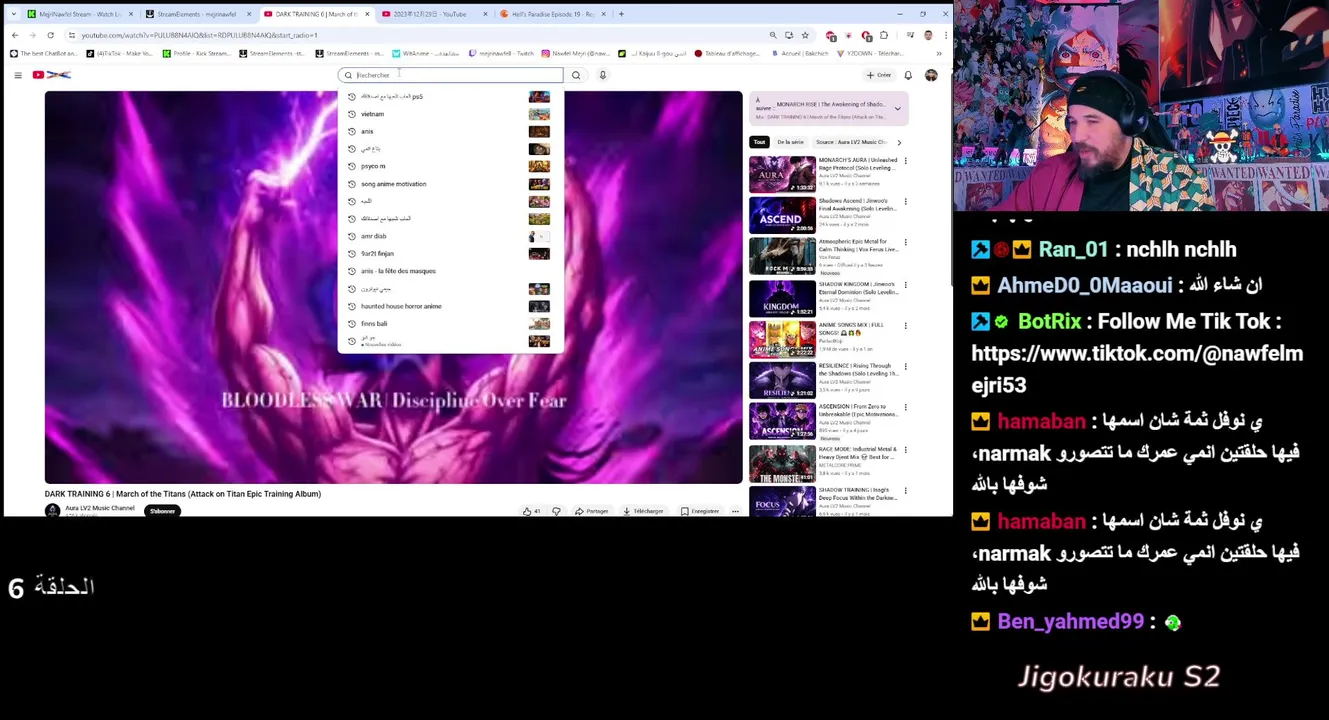The width and height of the screenshot is (1329, 720).
Task: Open options menu for MONARCH'S AURA video
Action: pos(906,161)
